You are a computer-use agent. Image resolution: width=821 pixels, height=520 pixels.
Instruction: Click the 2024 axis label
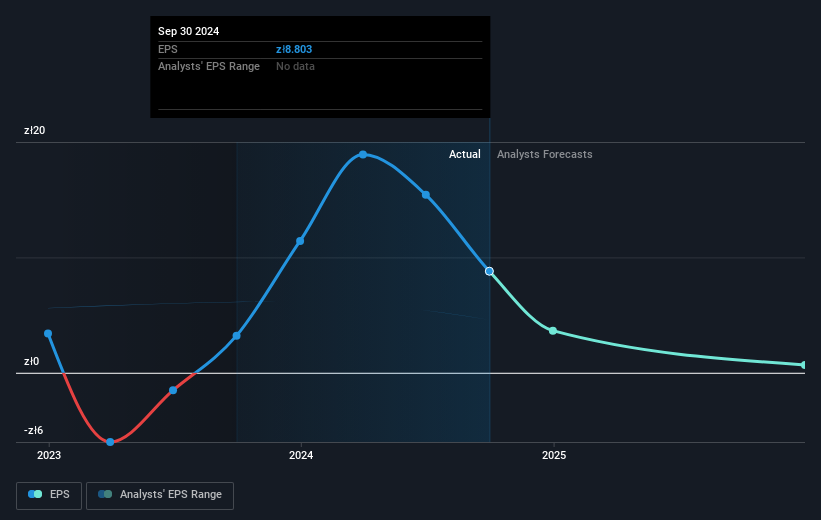pos(301,456)
